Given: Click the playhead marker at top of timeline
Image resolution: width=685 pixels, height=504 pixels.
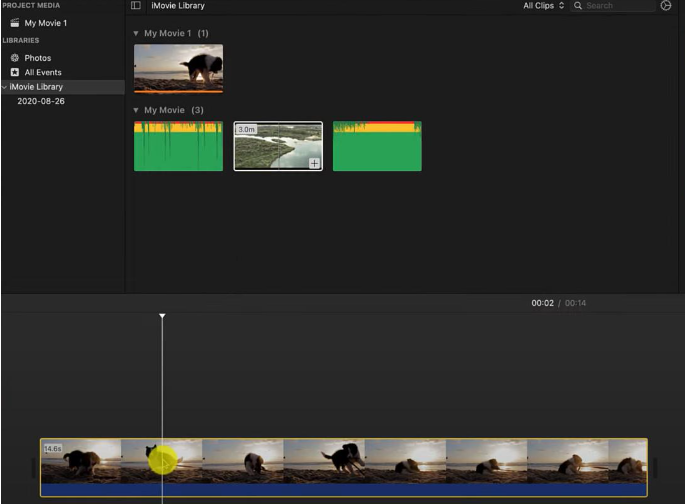Looking at the screenshot, I should [162, 317].
